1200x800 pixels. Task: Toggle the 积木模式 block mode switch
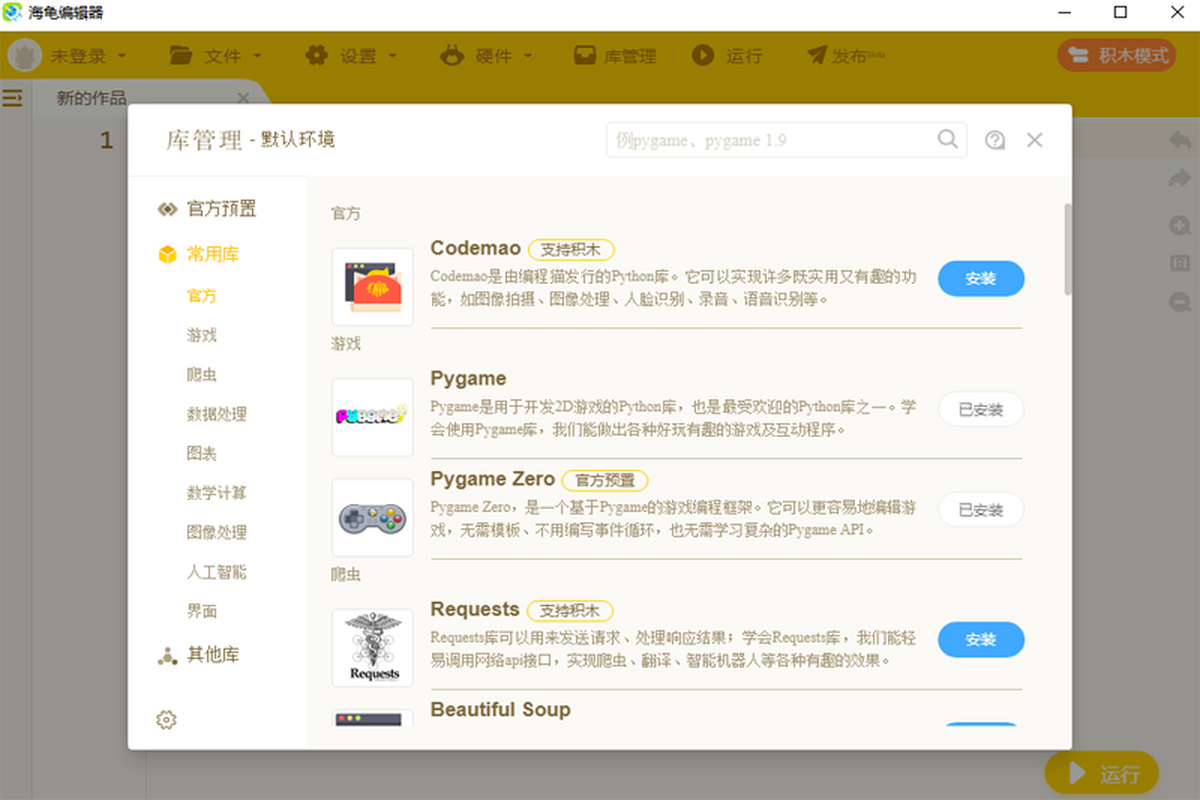tap(1117, 55)
